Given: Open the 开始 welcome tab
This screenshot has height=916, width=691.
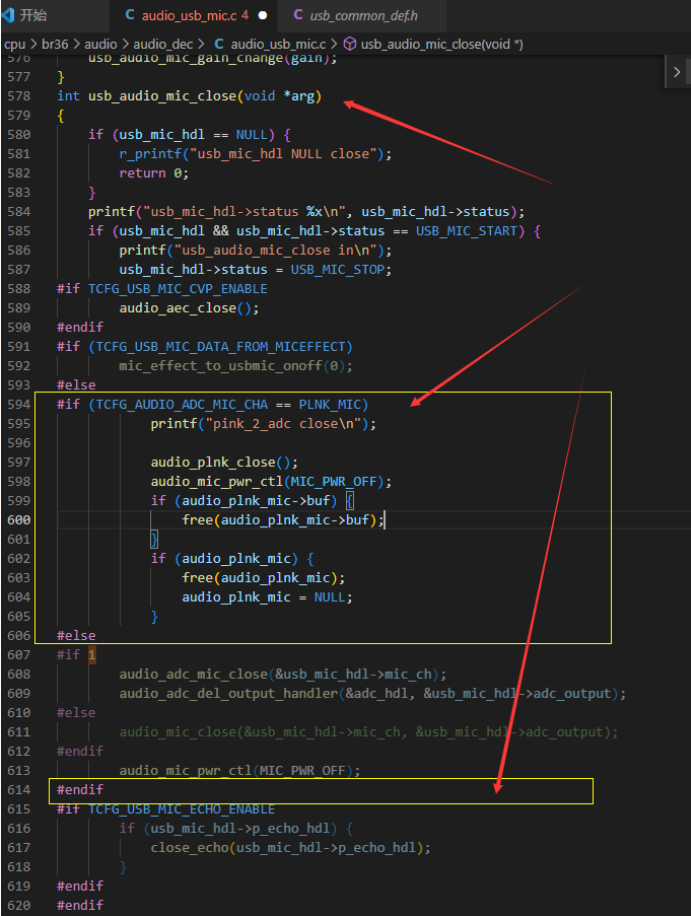Looking at the screenshot, I should click(x=34, y=15).
